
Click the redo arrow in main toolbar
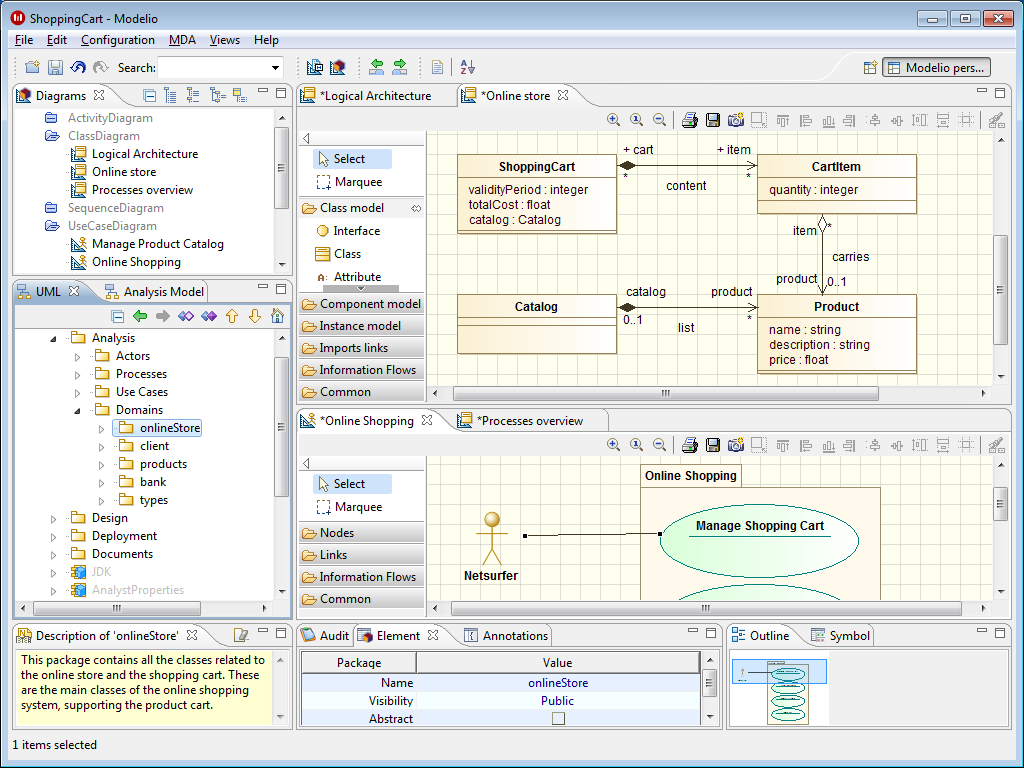tap(100, 67)
